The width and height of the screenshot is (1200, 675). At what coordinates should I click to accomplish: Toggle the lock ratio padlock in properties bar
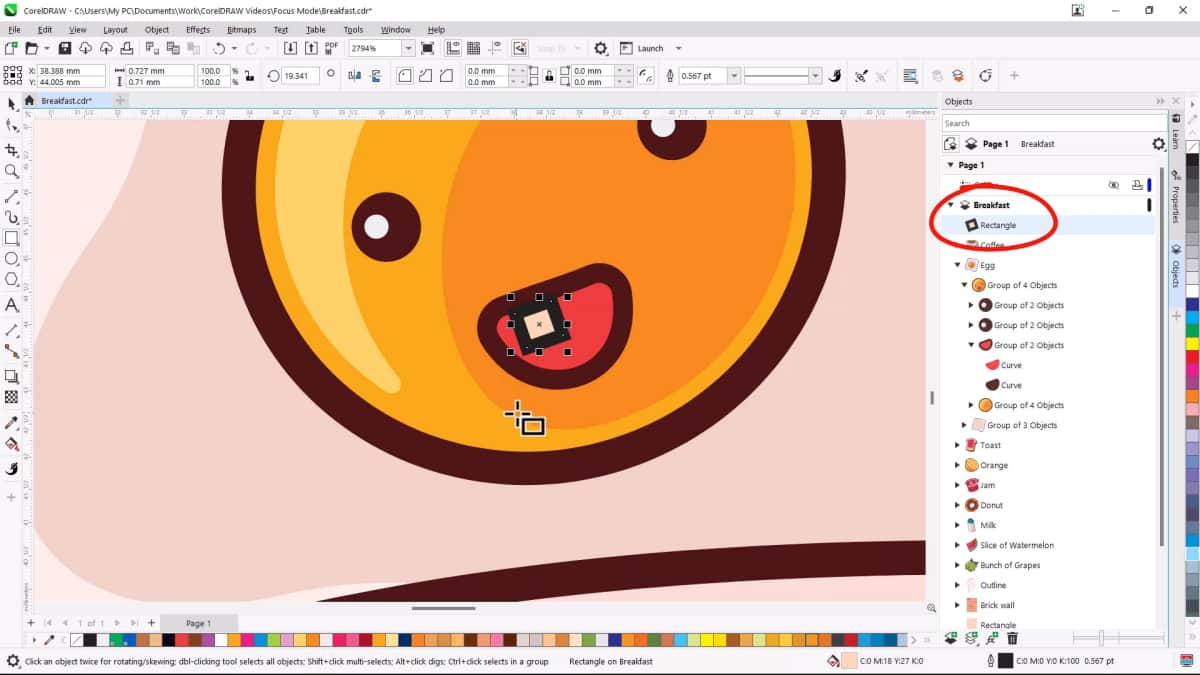pos(549,75)
